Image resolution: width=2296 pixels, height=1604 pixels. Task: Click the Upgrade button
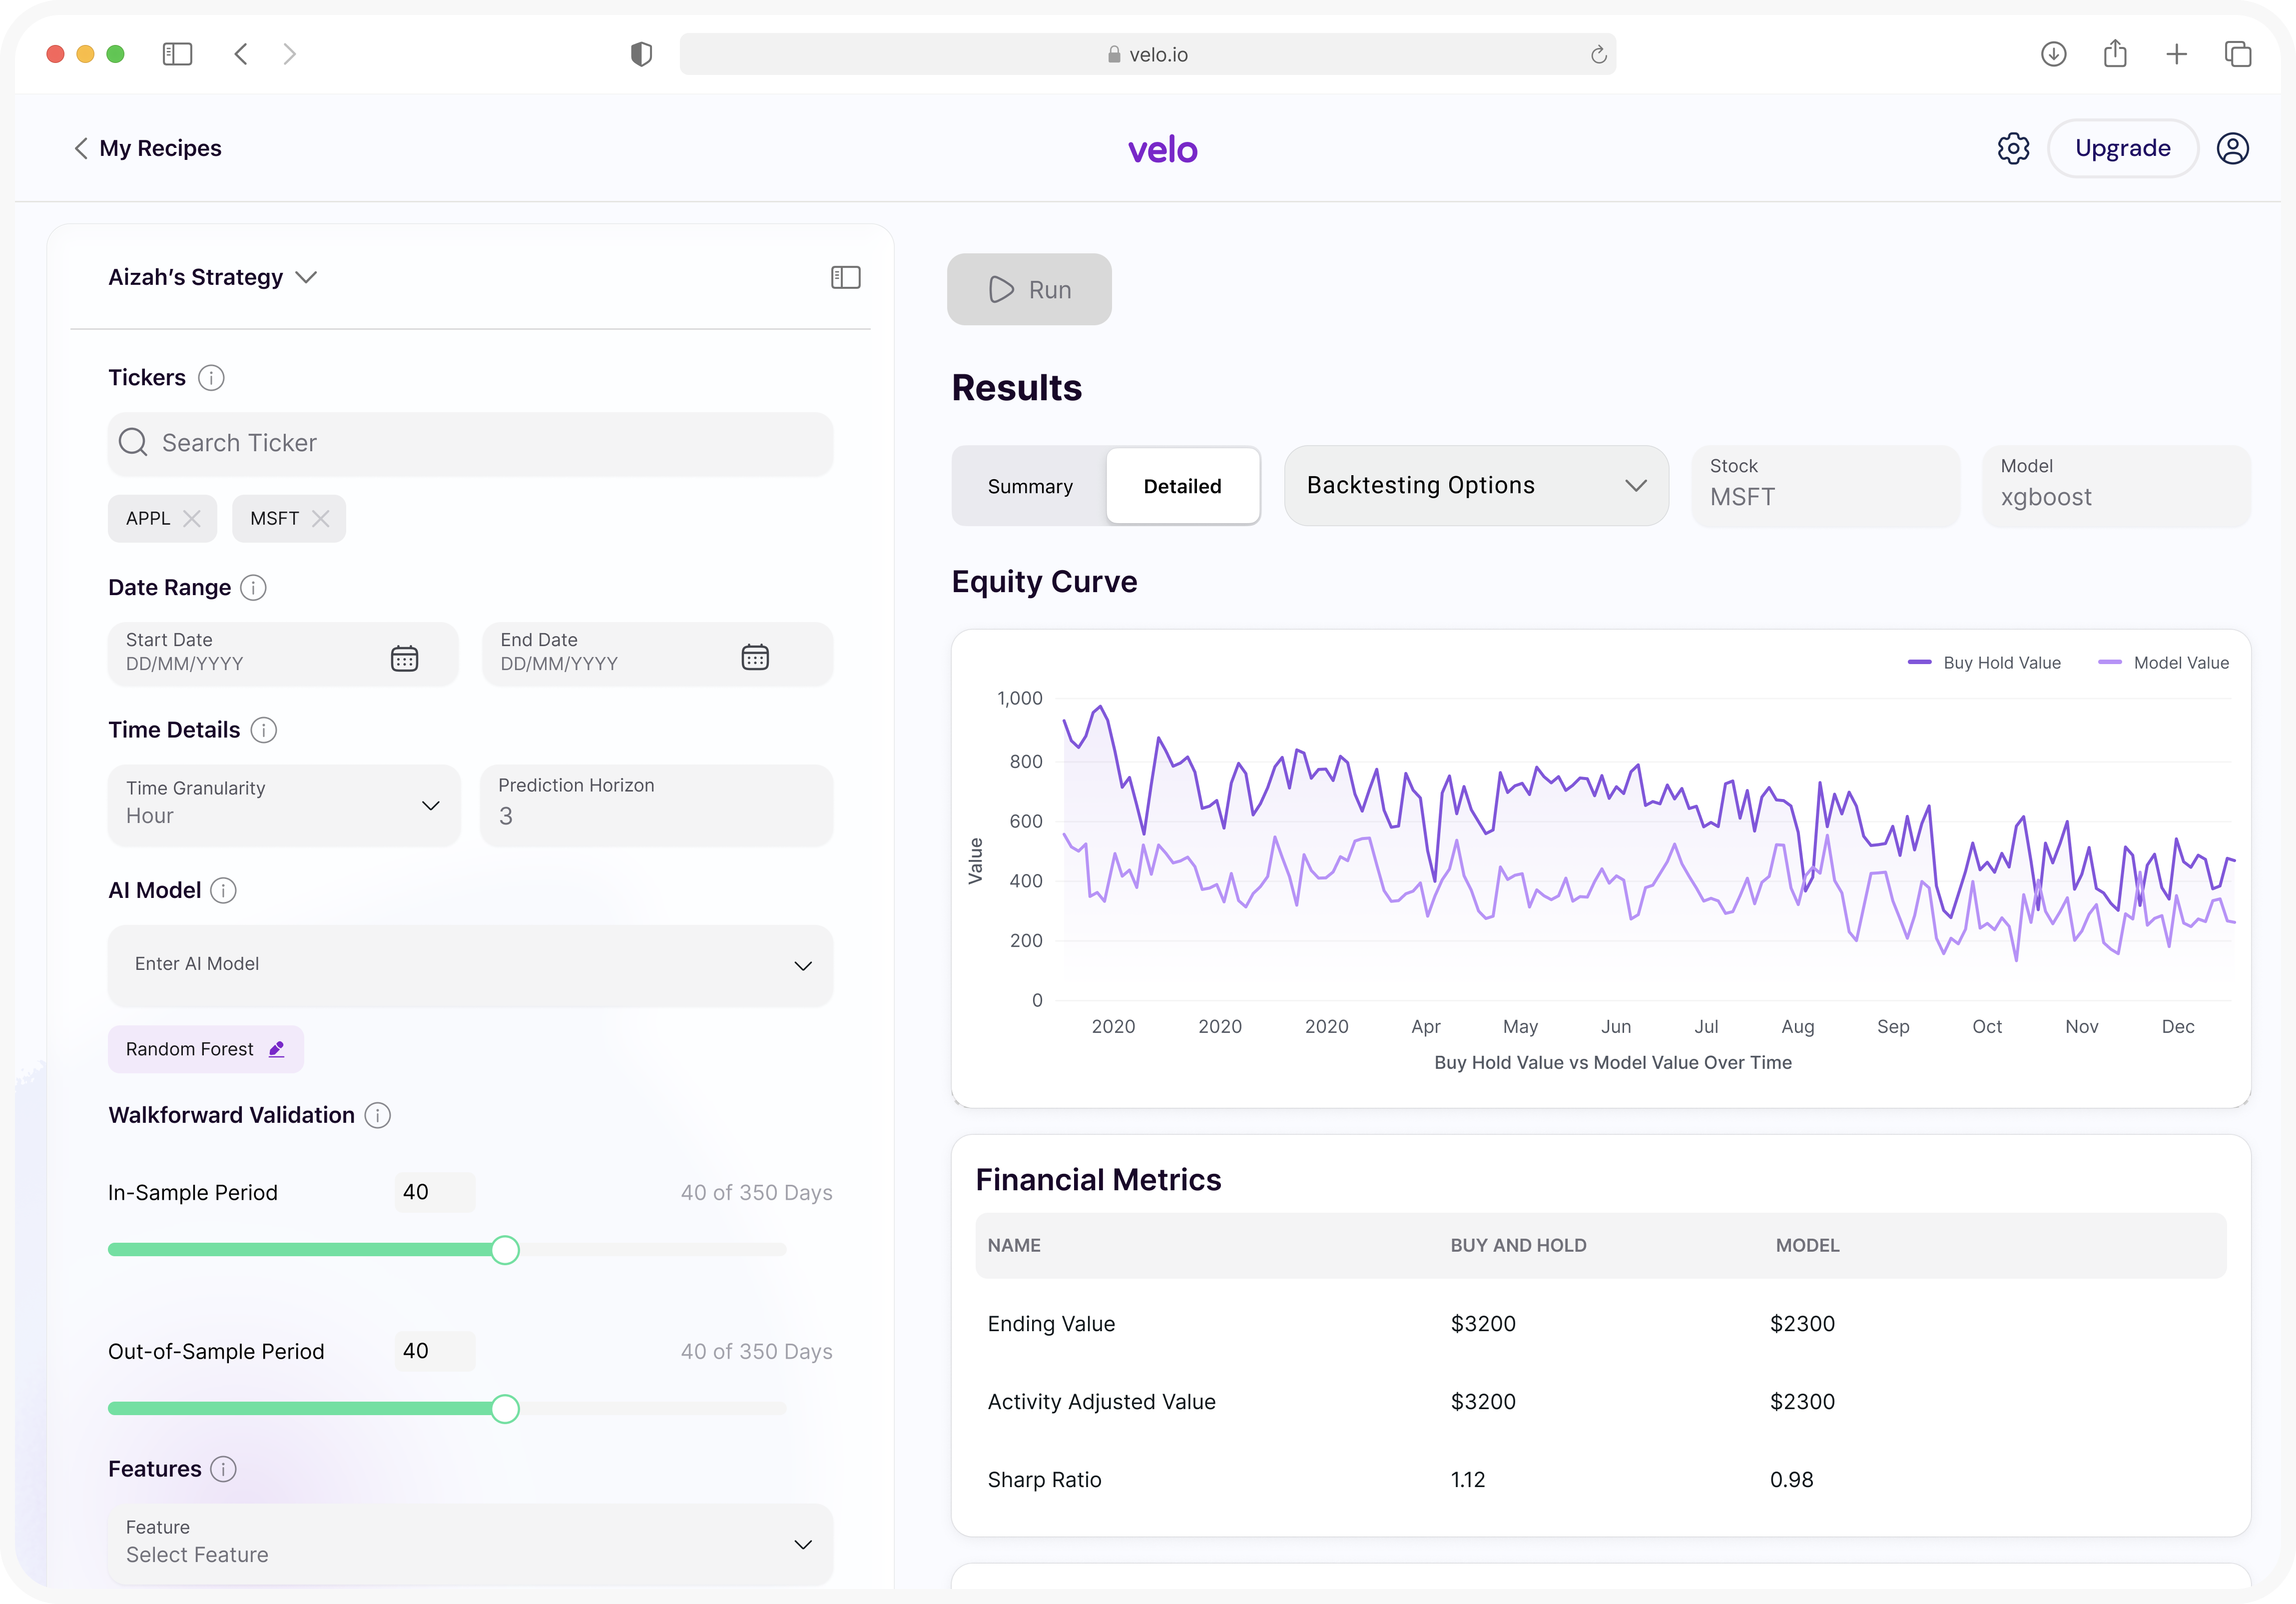[x=2122, y=148]
